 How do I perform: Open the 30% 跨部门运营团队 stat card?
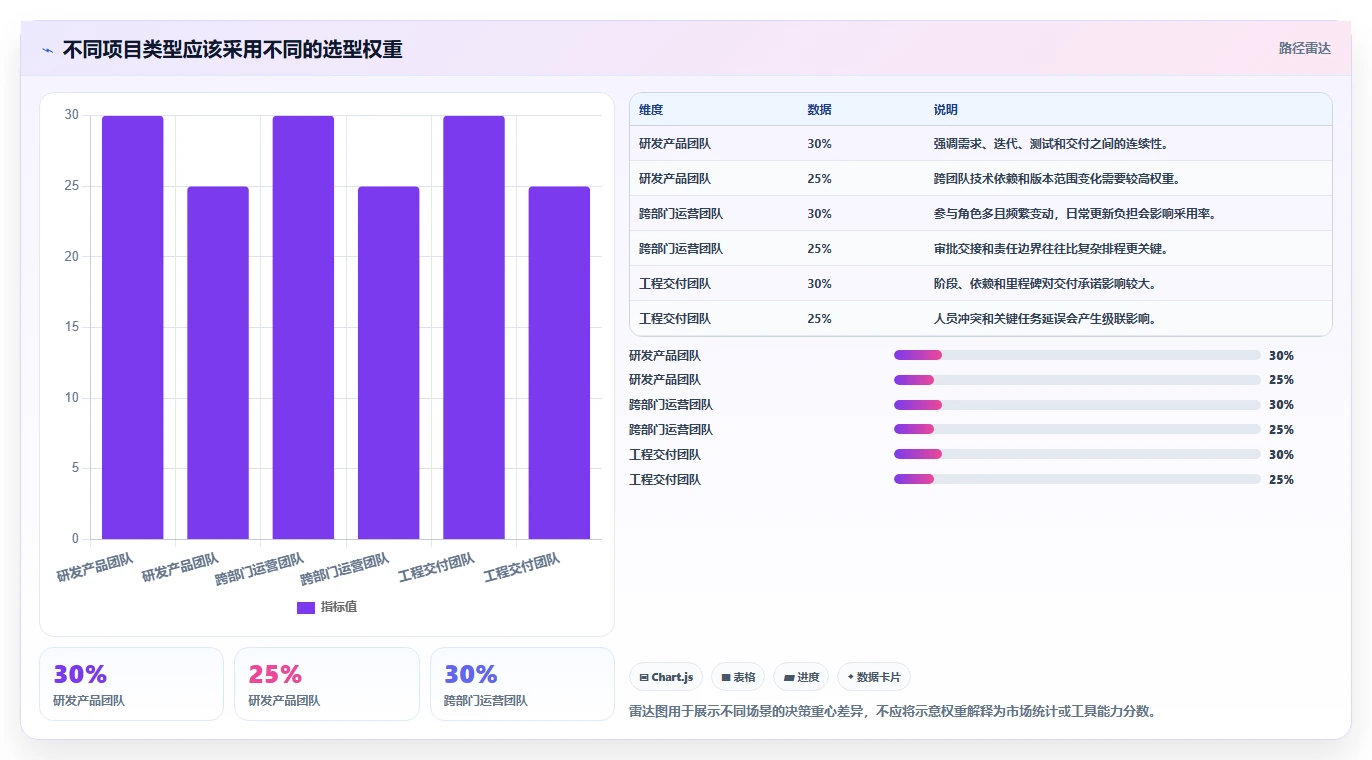pos(522,684)
